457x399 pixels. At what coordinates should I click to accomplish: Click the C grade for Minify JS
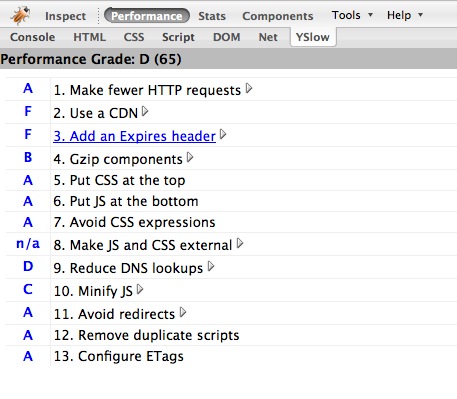click(28, 289)
